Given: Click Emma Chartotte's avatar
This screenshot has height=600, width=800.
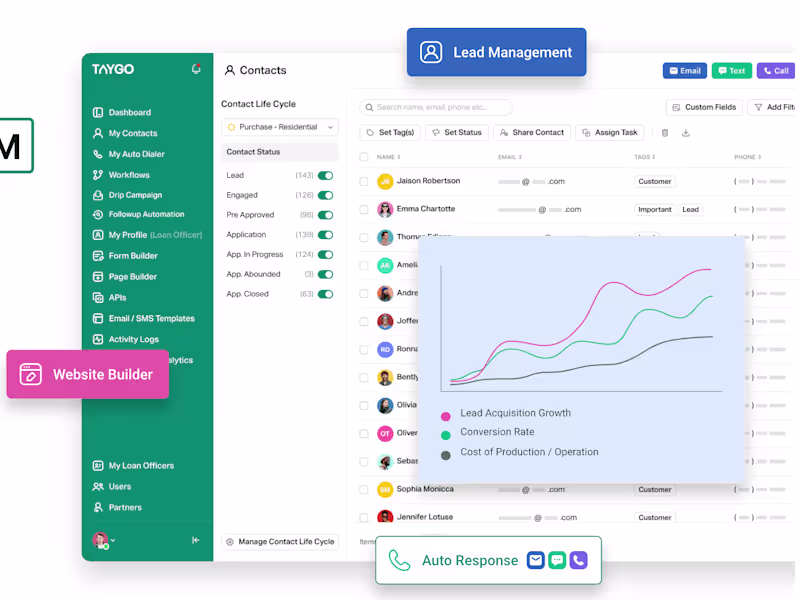Looking at the screenshot, I should (x=385, y=209).
